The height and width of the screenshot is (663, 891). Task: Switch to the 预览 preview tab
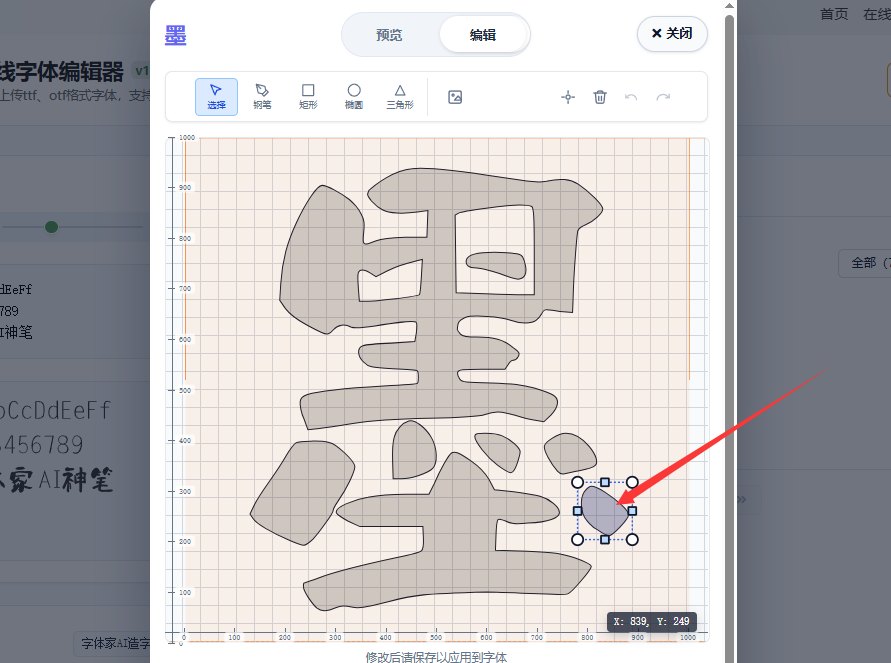pyautogui.click(x=389, y=34)
